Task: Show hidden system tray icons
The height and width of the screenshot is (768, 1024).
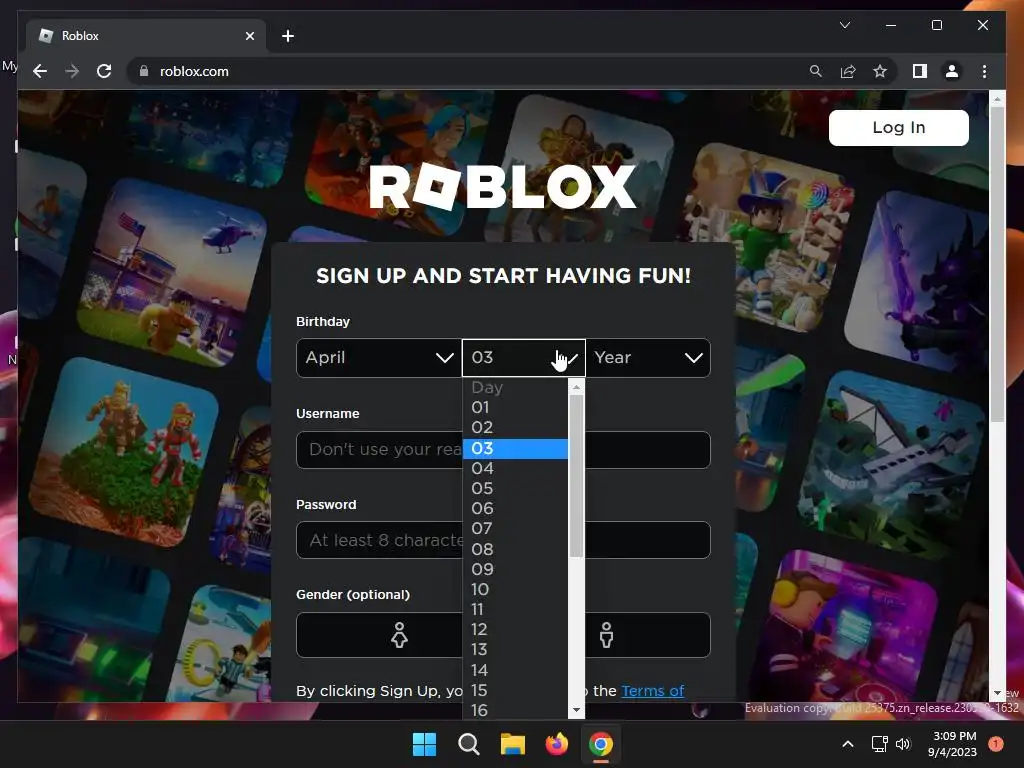Action: click(848, 744)
